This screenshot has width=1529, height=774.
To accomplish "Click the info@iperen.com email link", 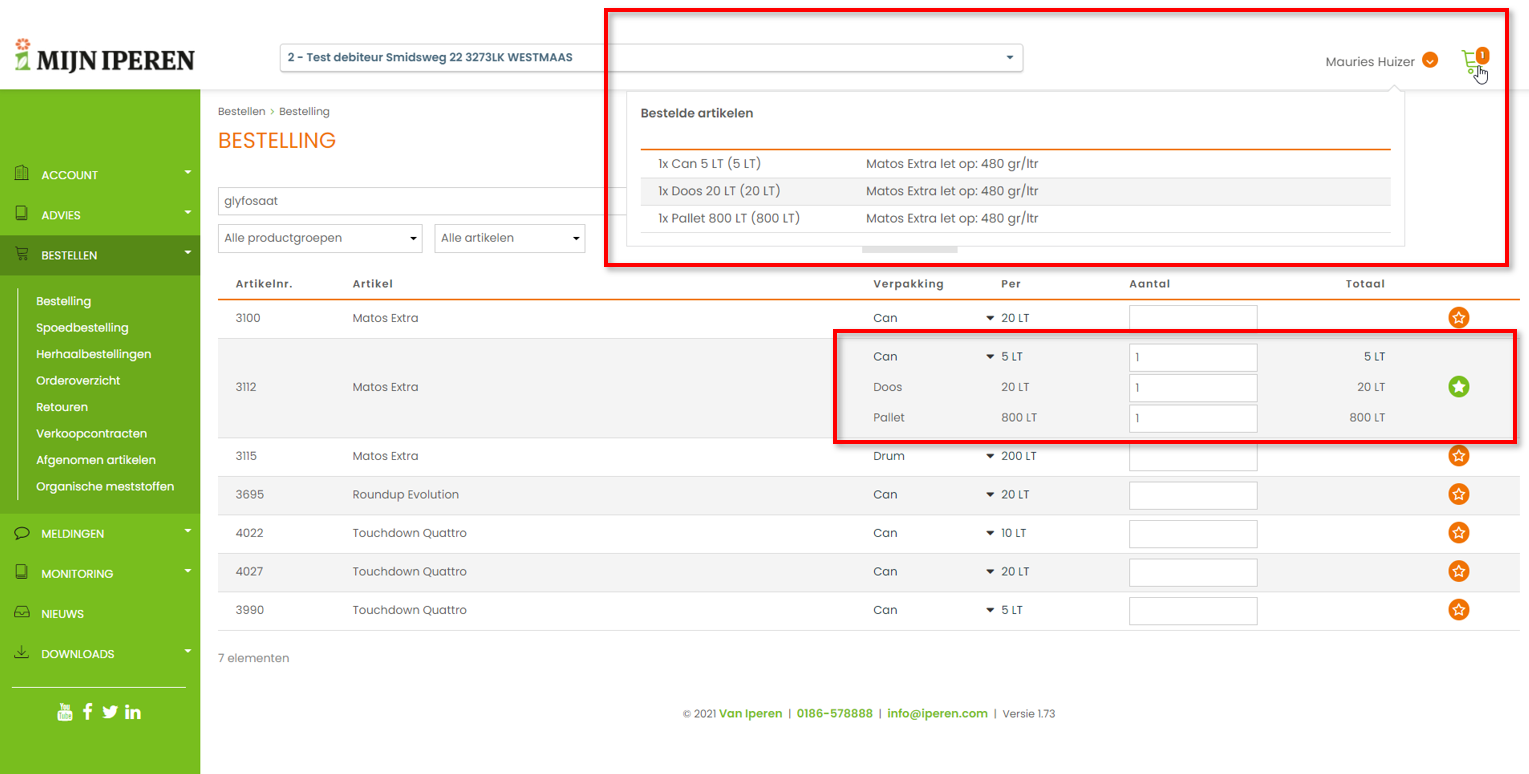I will pos(937,714).
